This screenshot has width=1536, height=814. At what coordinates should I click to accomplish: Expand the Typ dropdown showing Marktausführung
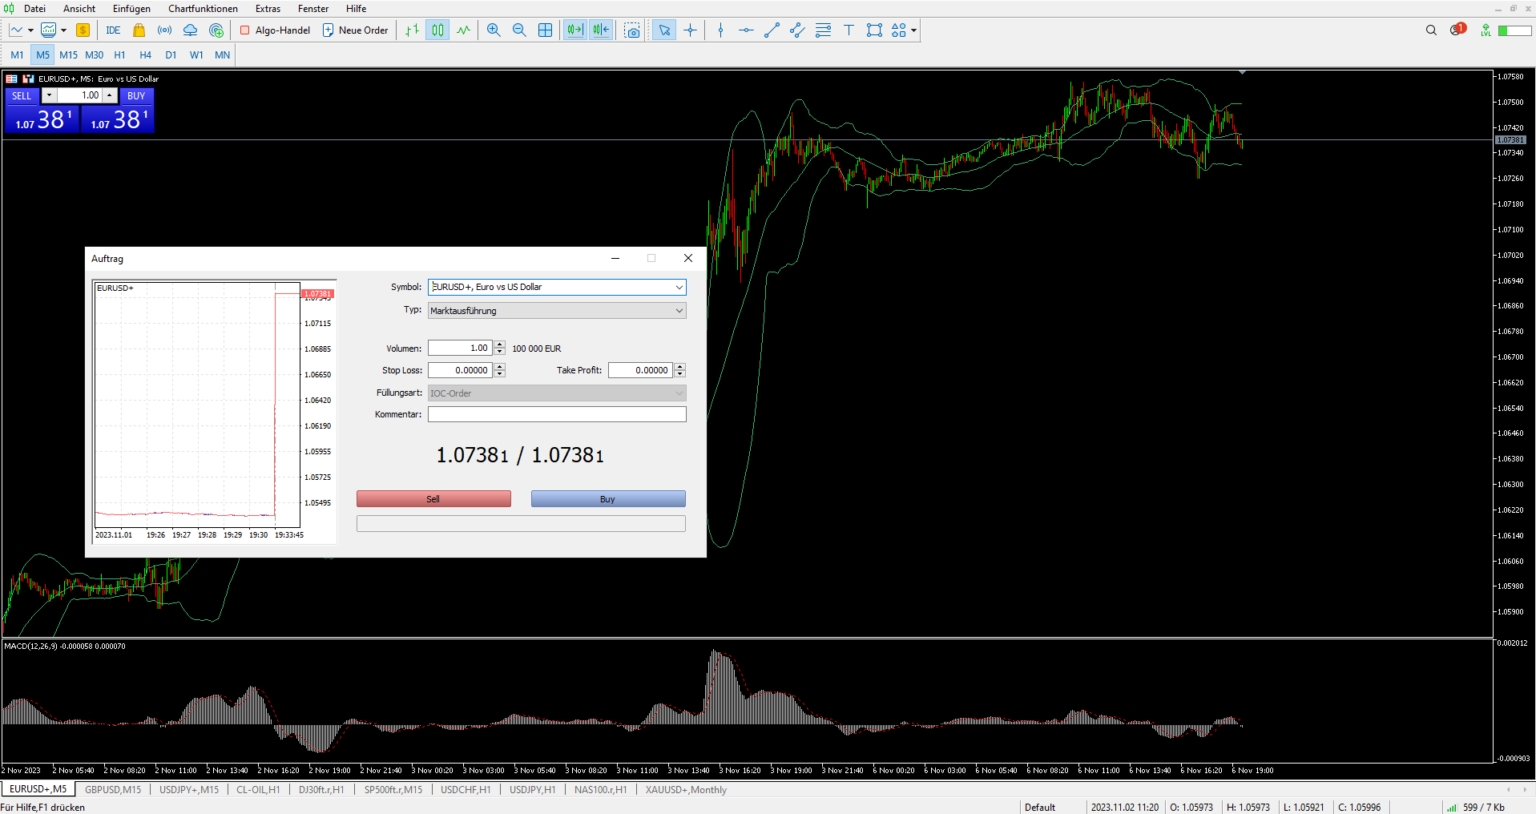681,310
